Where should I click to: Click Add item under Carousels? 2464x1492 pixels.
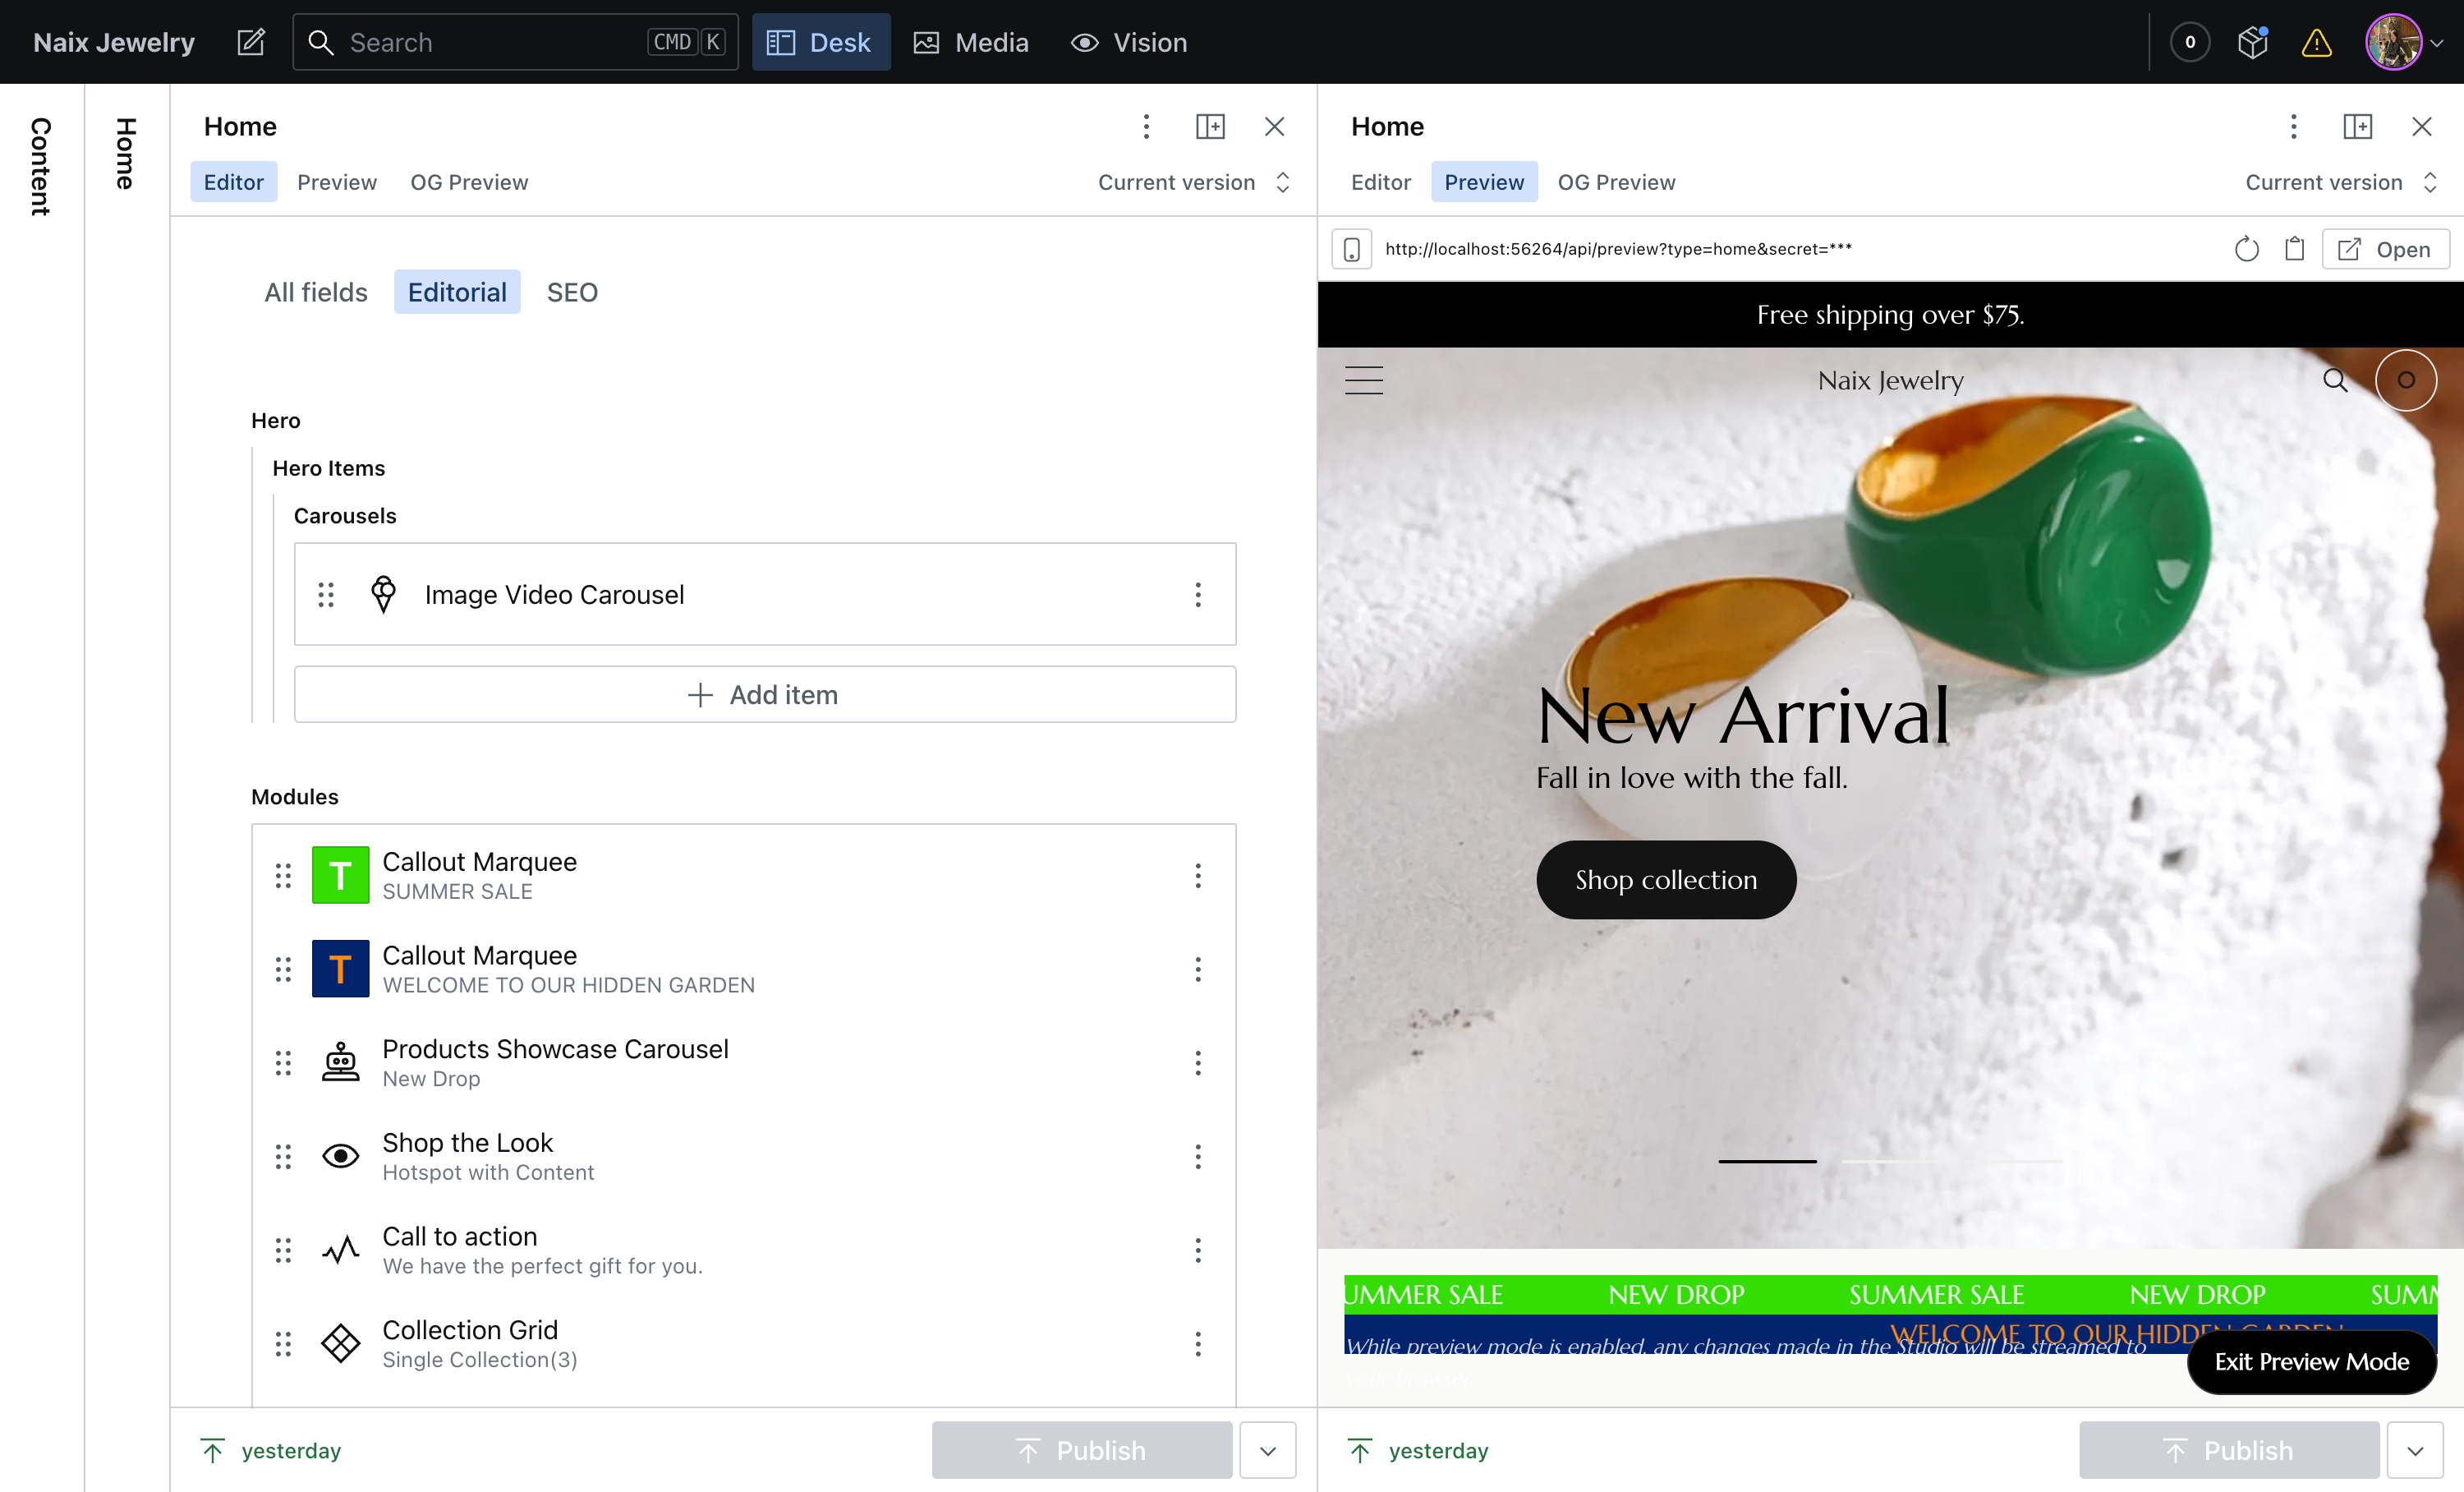pyautogui.click(x=764, y=694)
